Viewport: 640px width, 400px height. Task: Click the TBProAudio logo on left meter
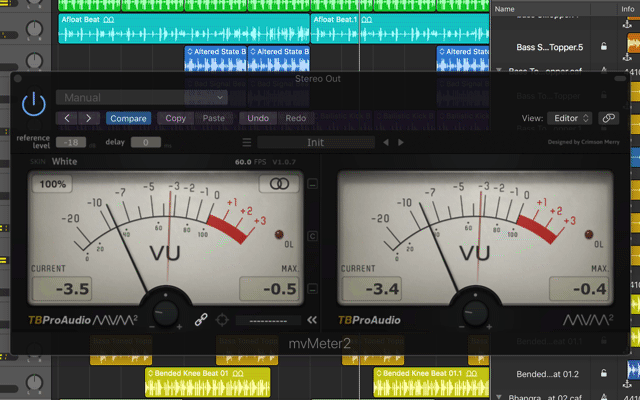tap(60, 320)
